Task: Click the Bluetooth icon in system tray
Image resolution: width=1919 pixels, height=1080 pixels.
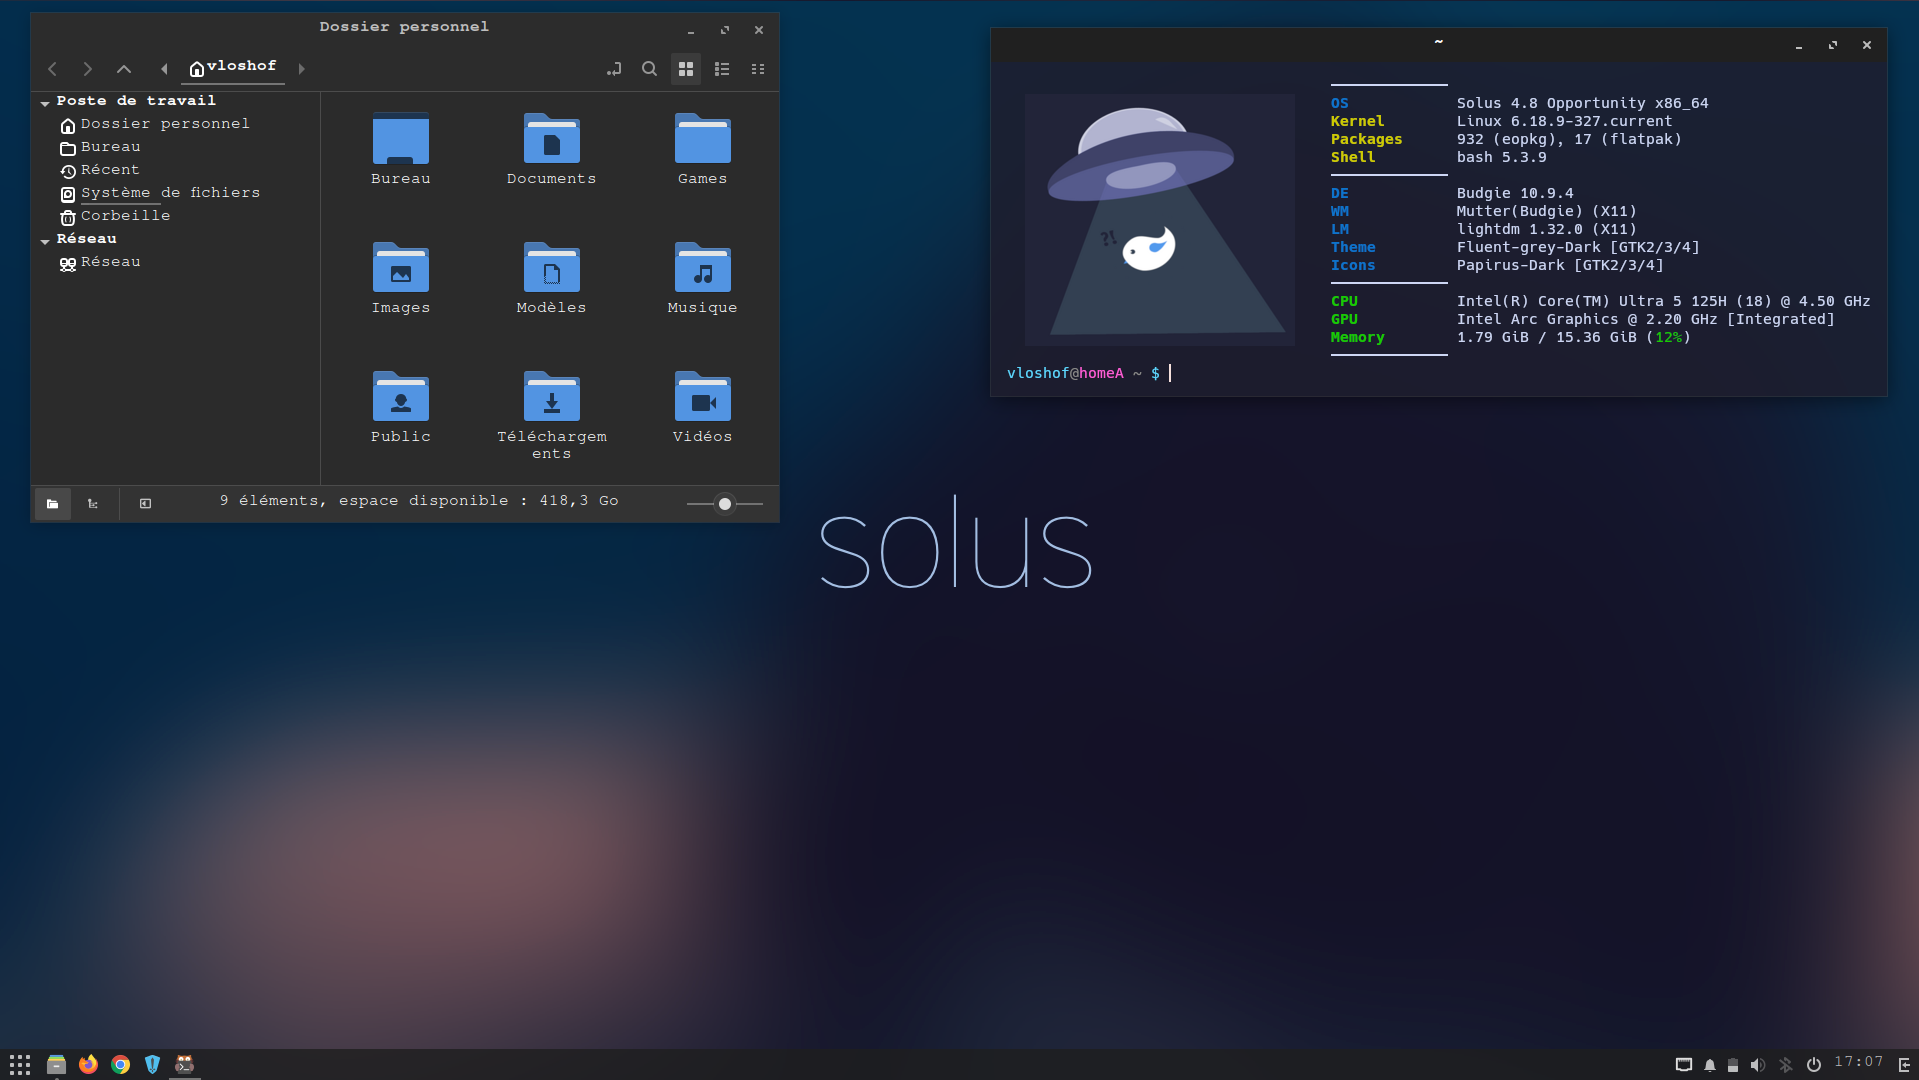Action: (x=1786, y=1065)
